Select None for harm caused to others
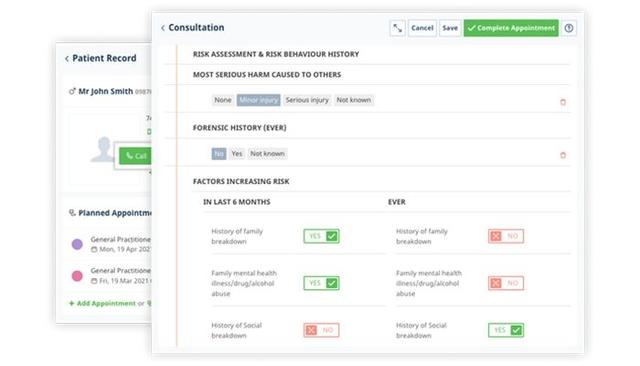The width and height of the screenshot is (640, 366). point(223,100)
